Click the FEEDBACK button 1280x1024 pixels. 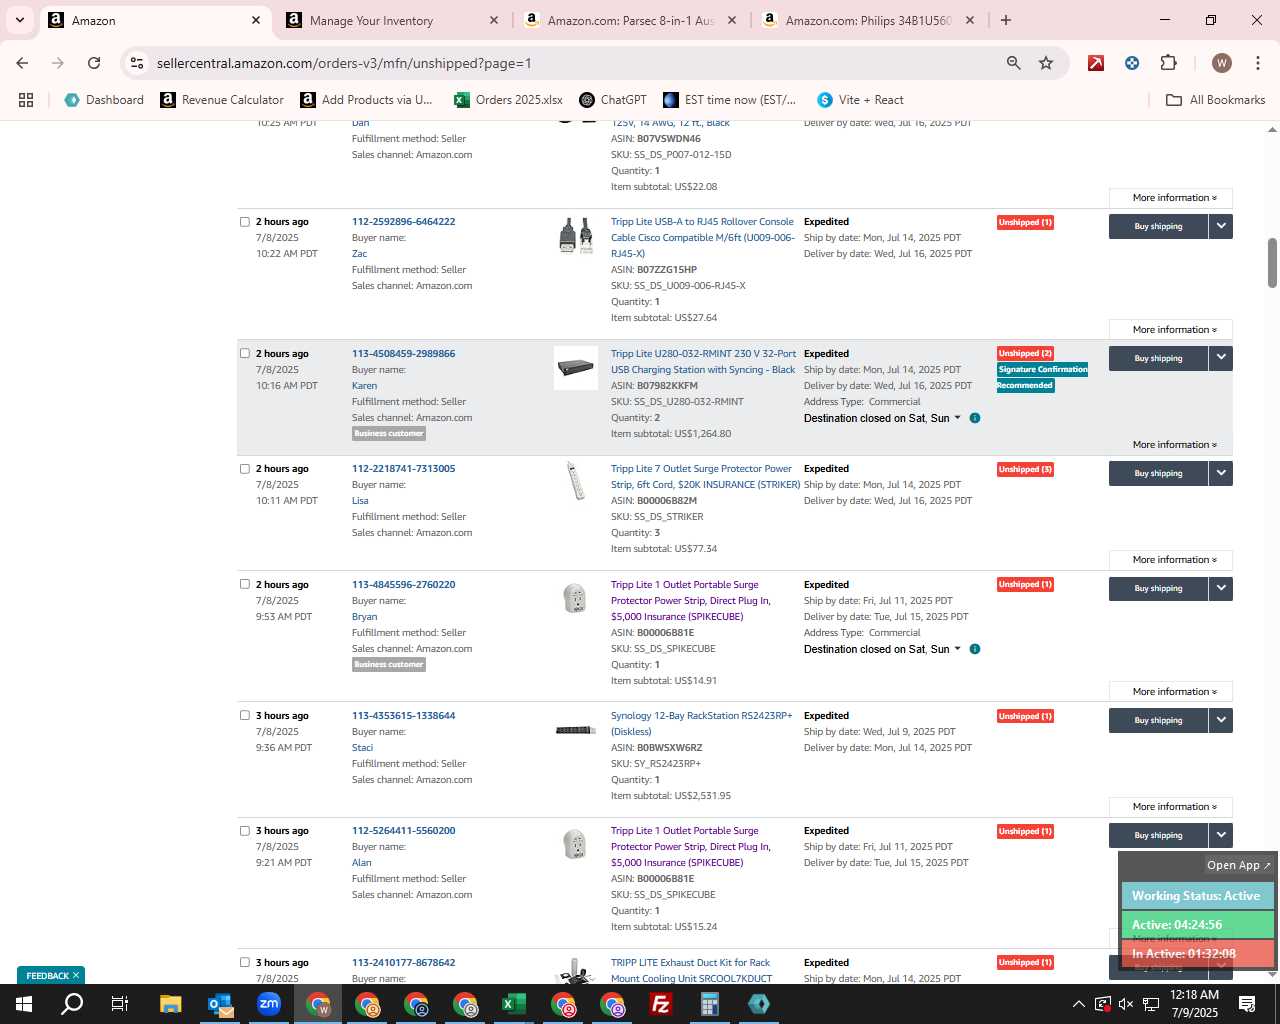pyautogui.click(x=50, y=975)
